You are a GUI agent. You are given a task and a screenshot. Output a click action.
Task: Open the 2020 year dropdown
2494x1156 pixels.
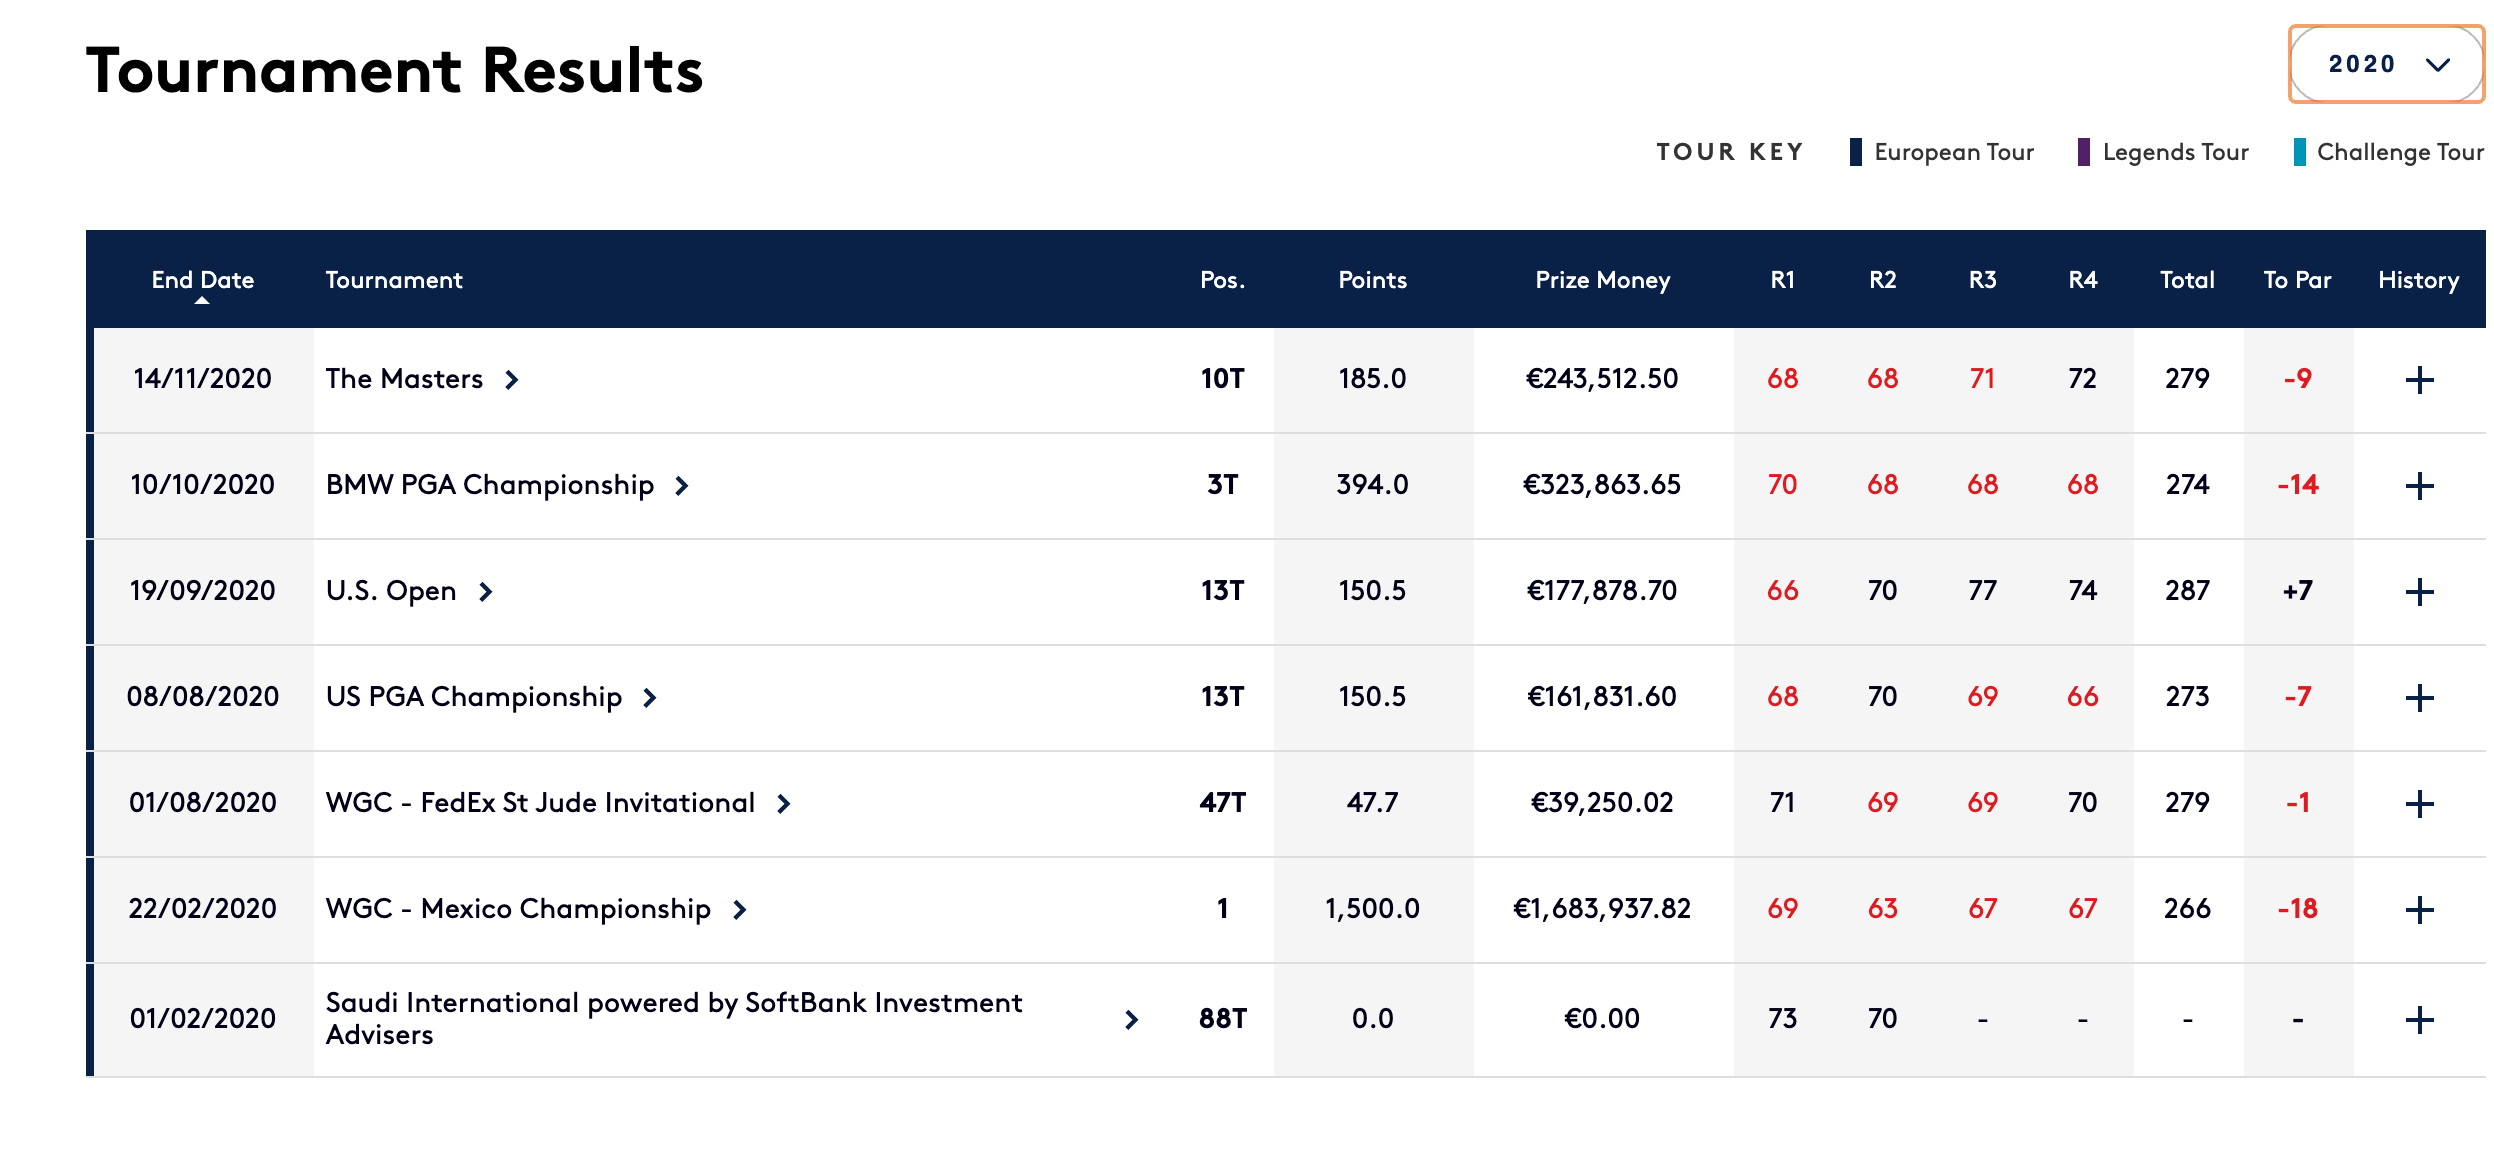point(2386,64)
